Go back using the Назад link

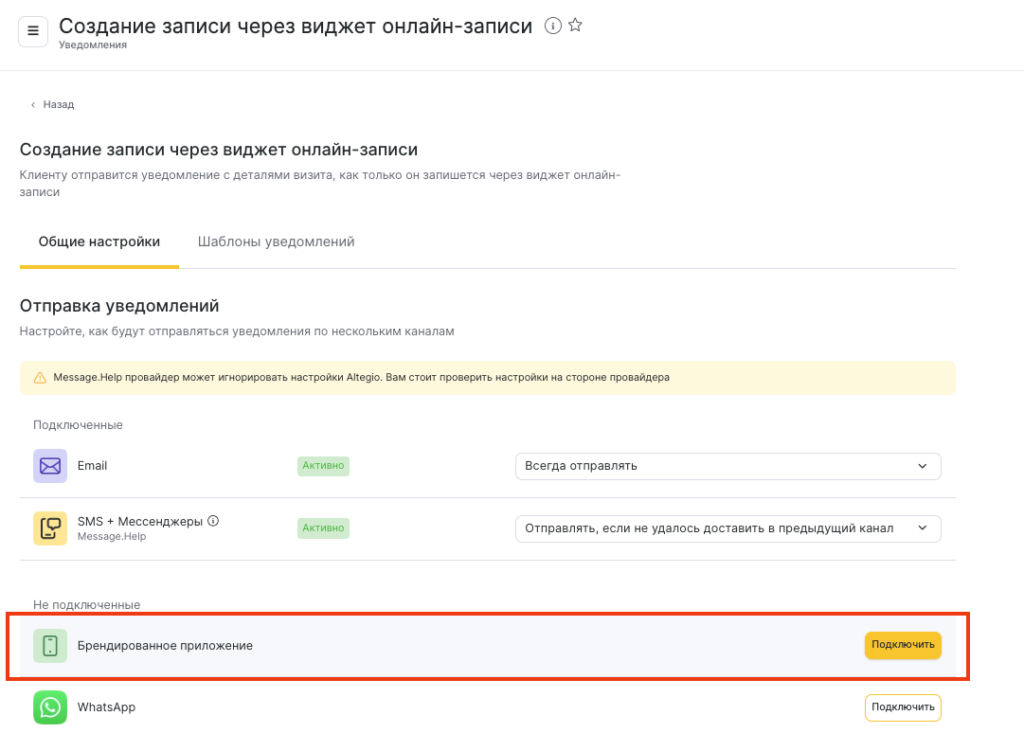pyautogui.click(x=52, y=104)
